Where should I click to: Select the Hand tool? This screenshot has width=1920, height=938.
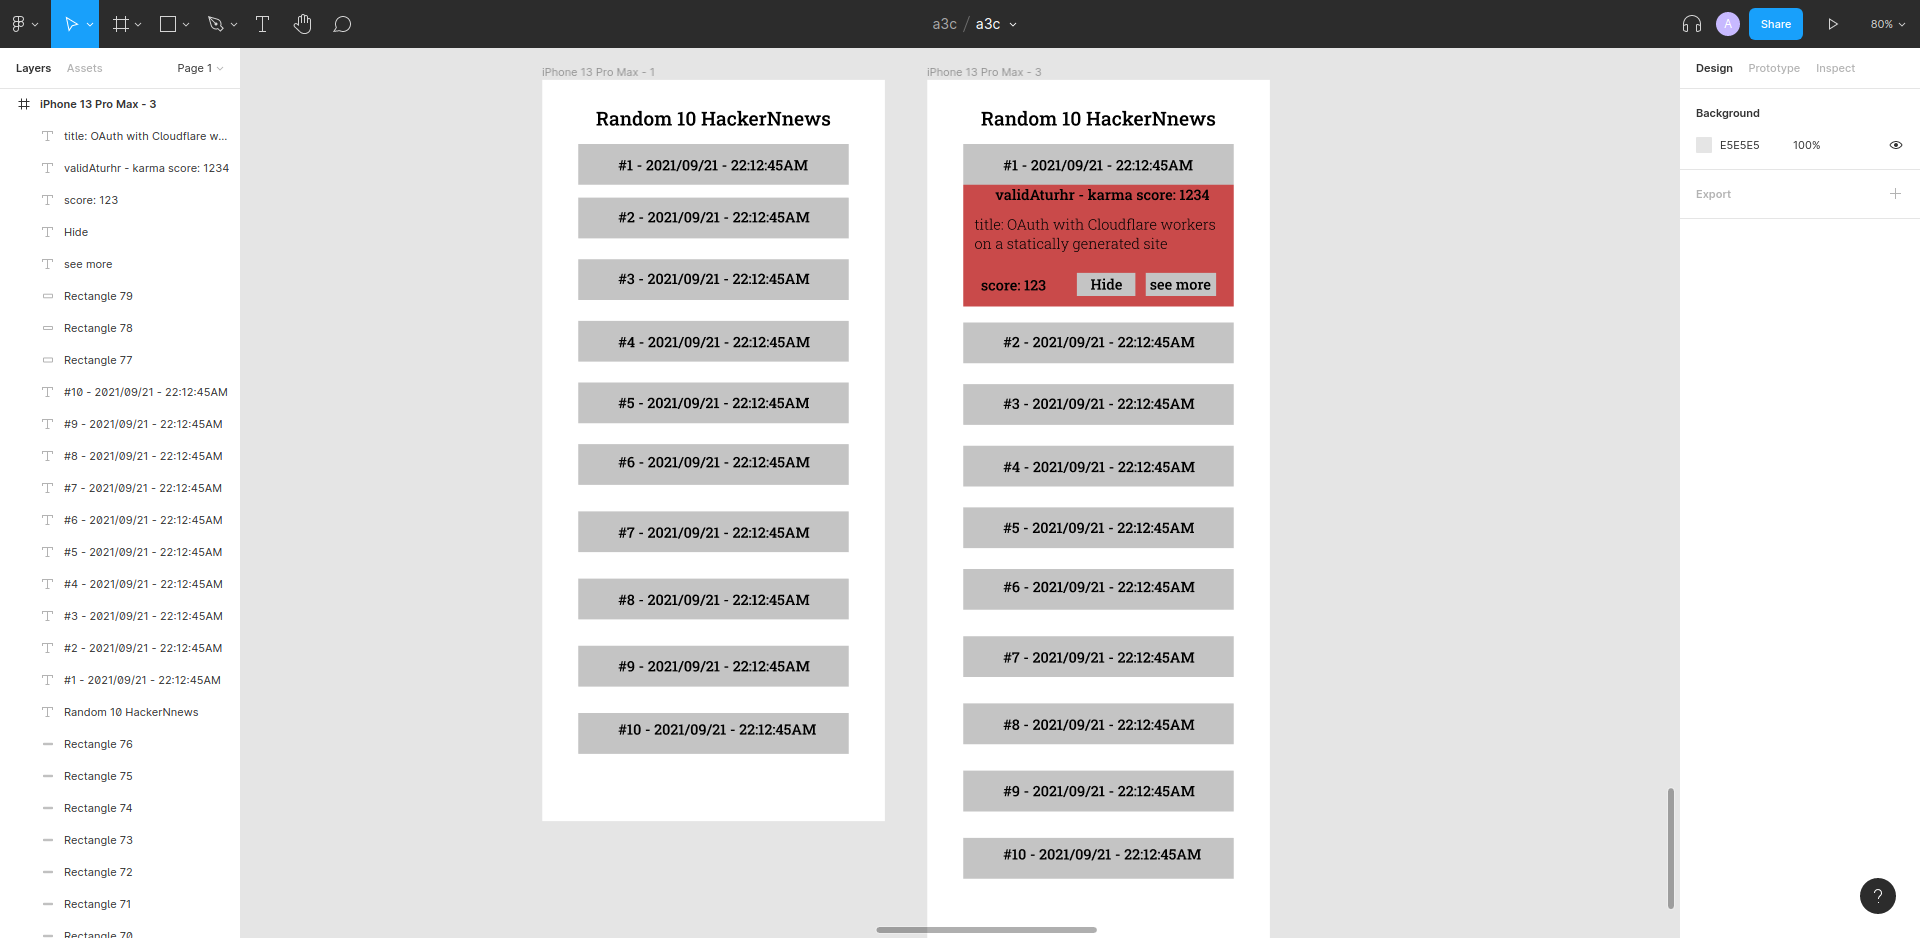click(303, 24)
